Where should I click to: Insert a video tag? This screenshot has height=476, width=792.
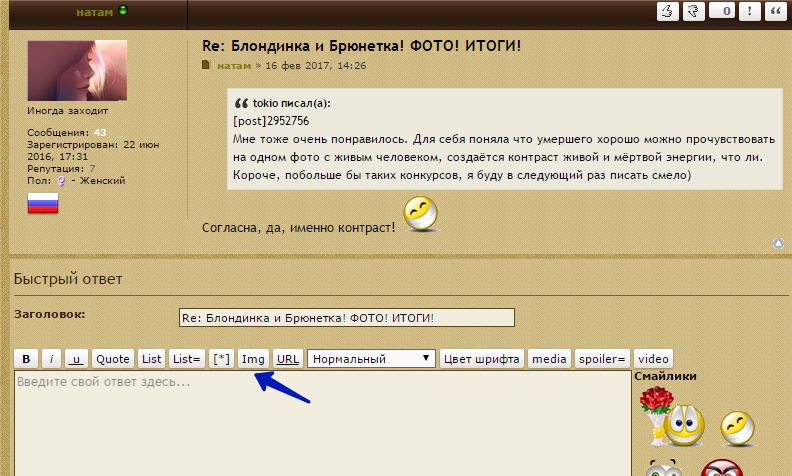(x=653, y=359)
